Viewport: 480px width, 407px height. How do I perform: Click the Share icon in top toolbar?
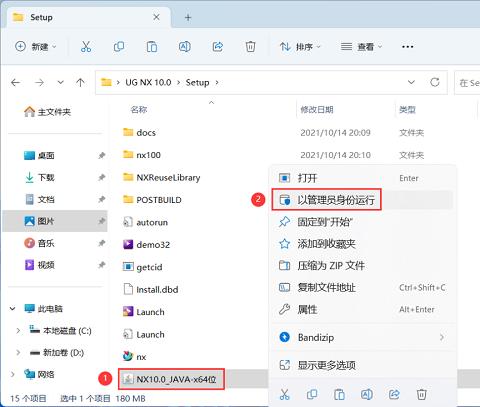218,47
